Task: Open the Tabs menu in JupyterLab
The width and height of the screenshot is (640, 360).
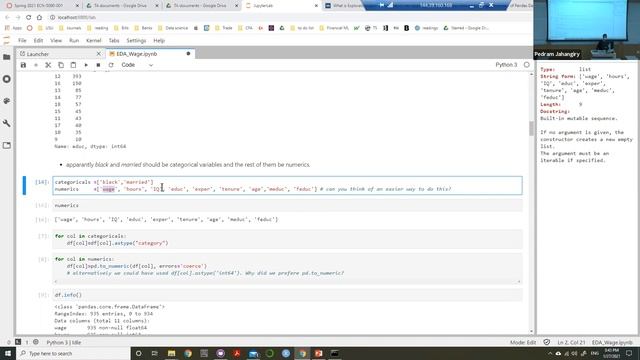Action: click(114, 40)
